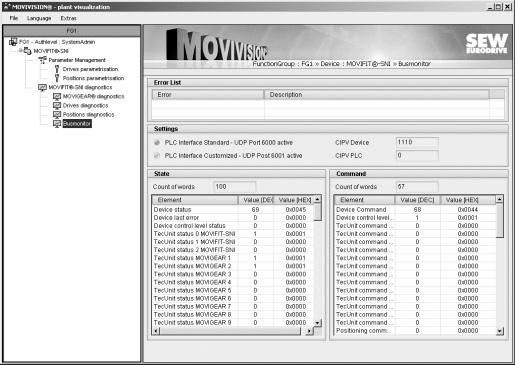Select Device control level status row
The width and height of the screenshot is (515, 365).
(233, 226)
